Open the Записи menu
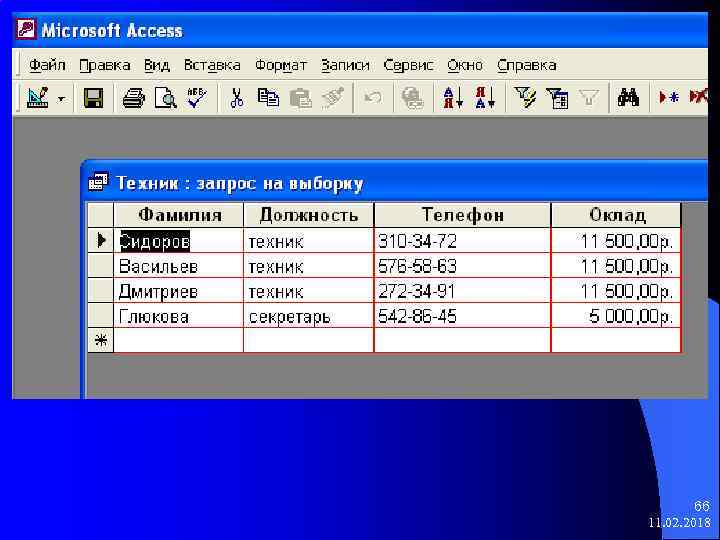The height and width of the screenshot is (540, 720). [345, 65]
